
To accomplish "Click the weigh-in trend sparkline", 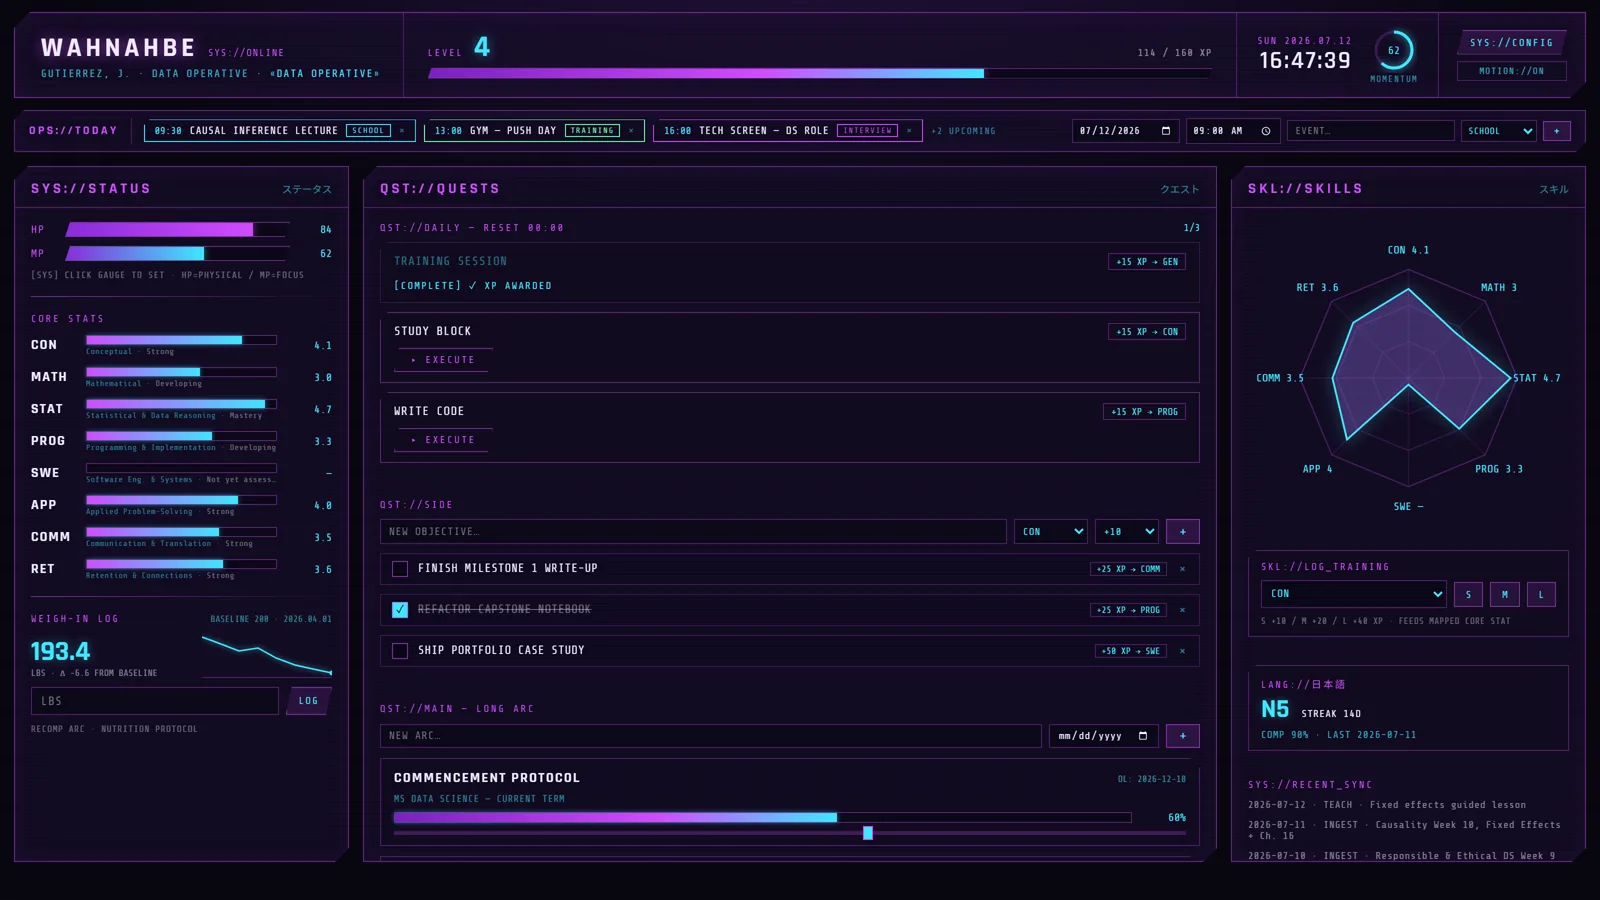I will pos(267,655).
